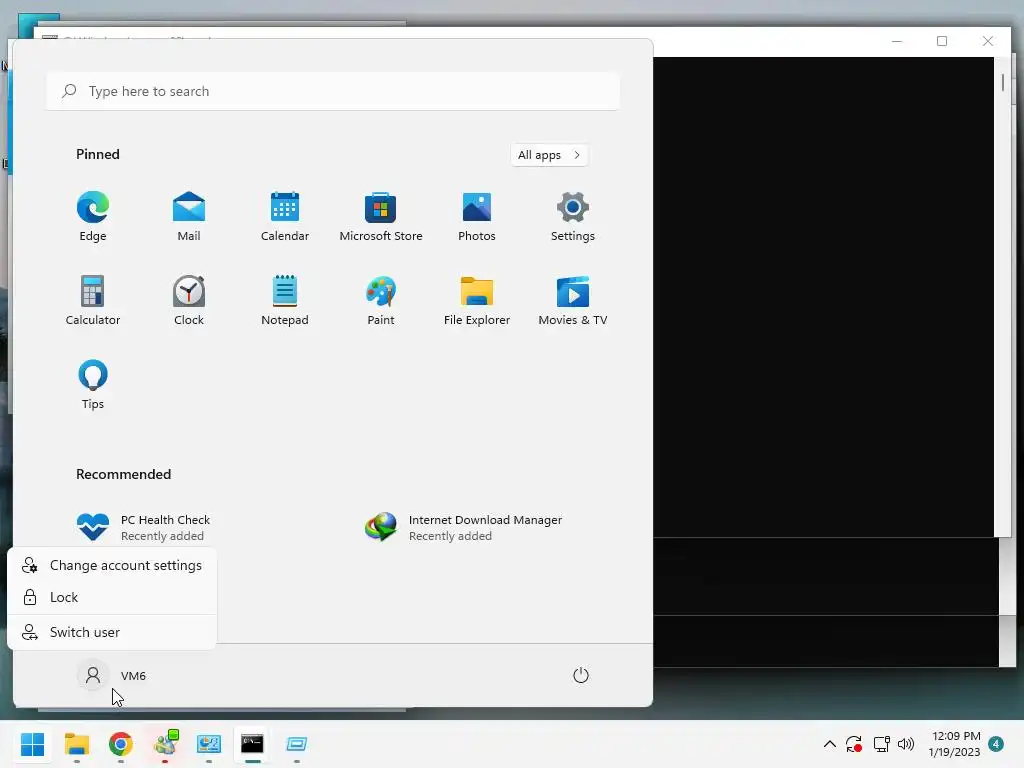Open File Explorer from the taskbar

[x=76, y=744]
